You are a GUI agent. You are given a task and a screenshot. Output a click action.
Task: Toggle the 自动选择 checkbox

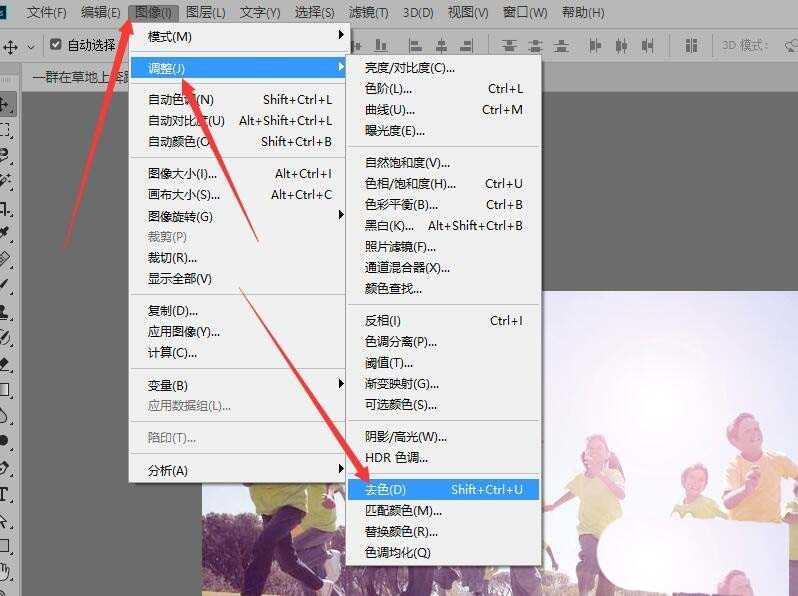pos(56,44)
